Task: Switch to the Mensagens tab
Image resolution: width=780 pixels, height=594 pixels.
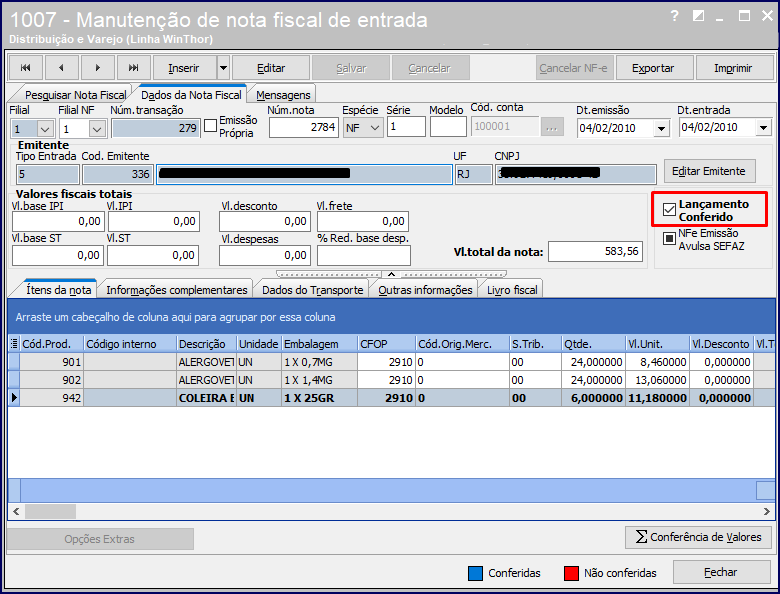Action: tap(283, 95)
